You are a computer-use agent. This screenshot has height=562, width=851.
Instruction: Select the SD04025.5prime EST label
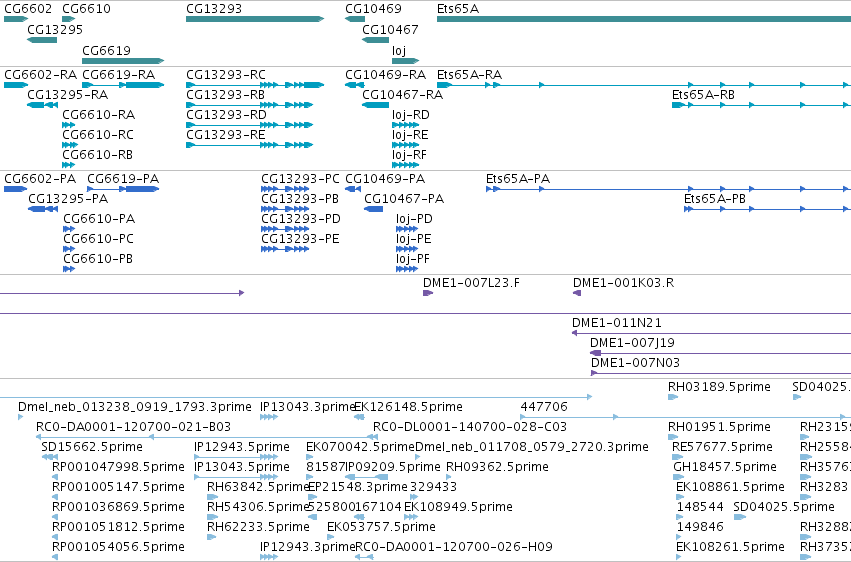tap(784, 507)
